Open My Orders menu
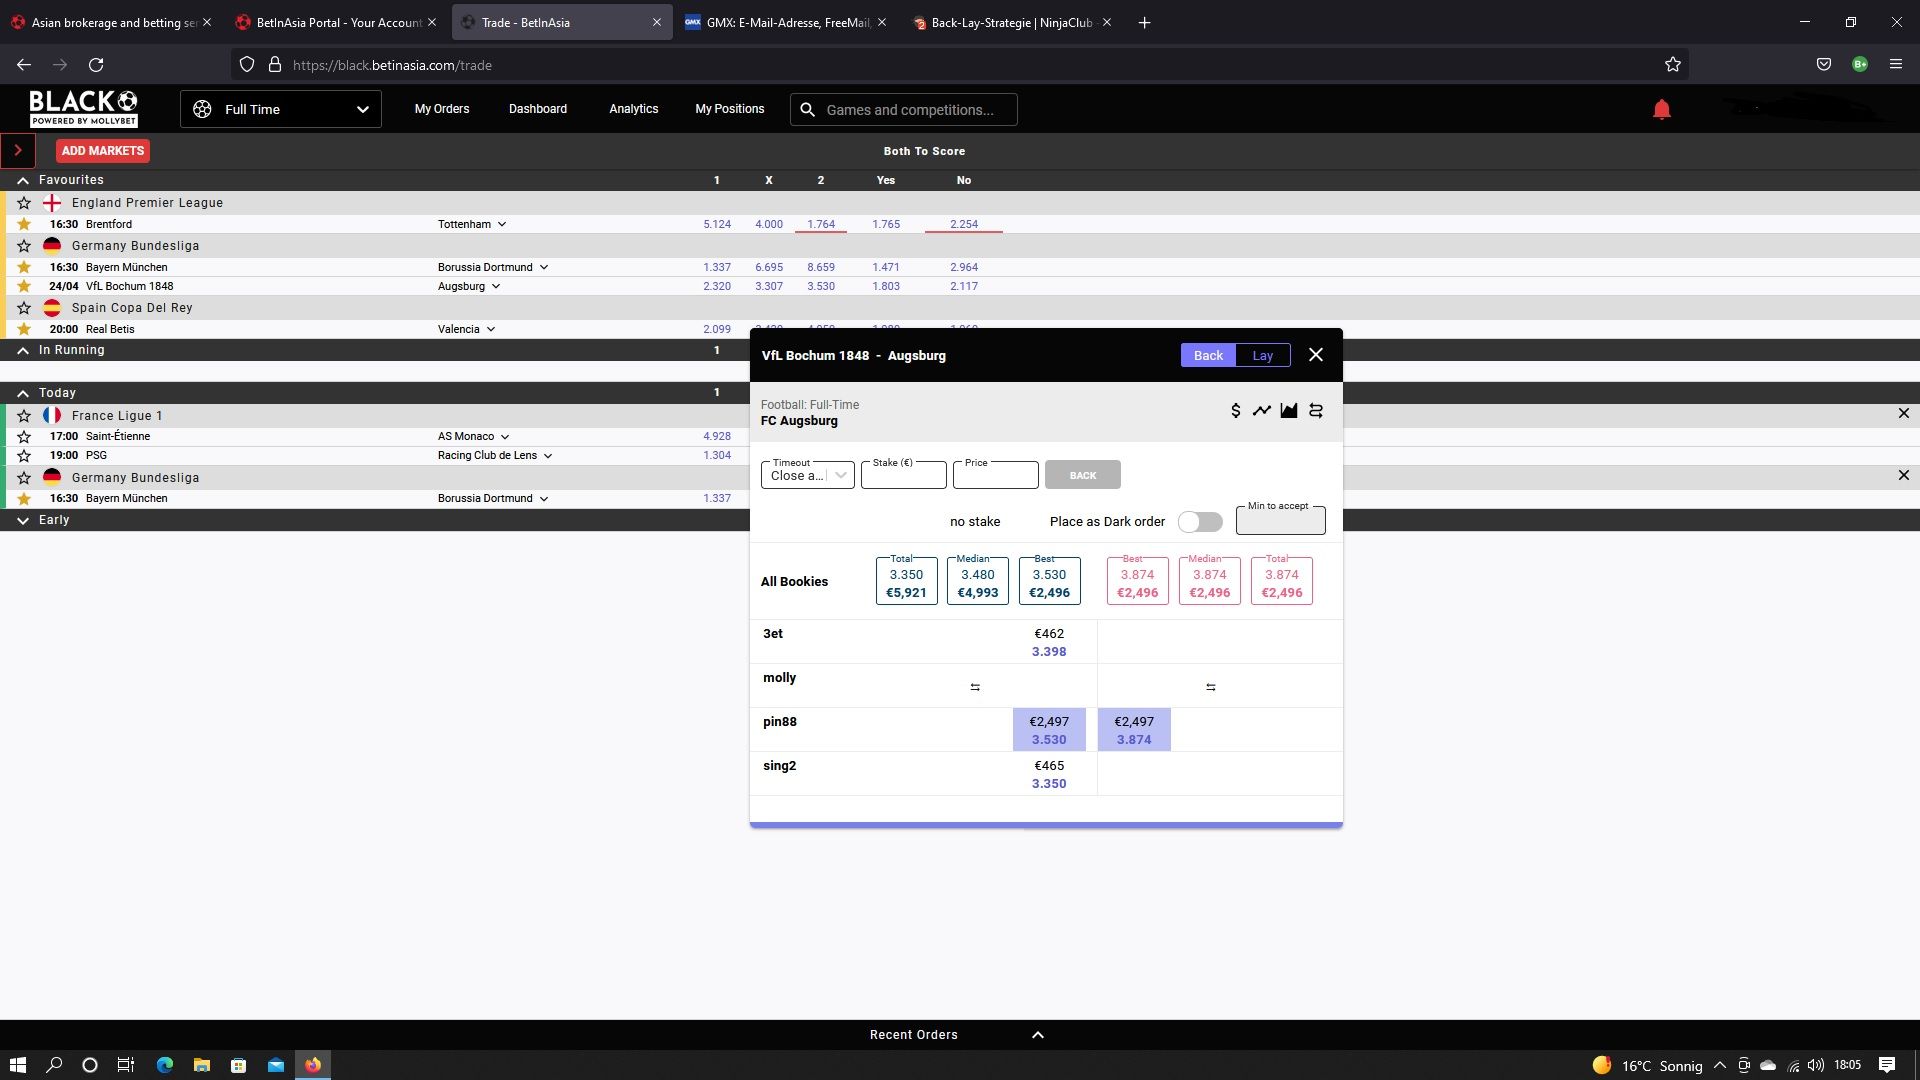1920x1080 pixels. tap(442, 109)
